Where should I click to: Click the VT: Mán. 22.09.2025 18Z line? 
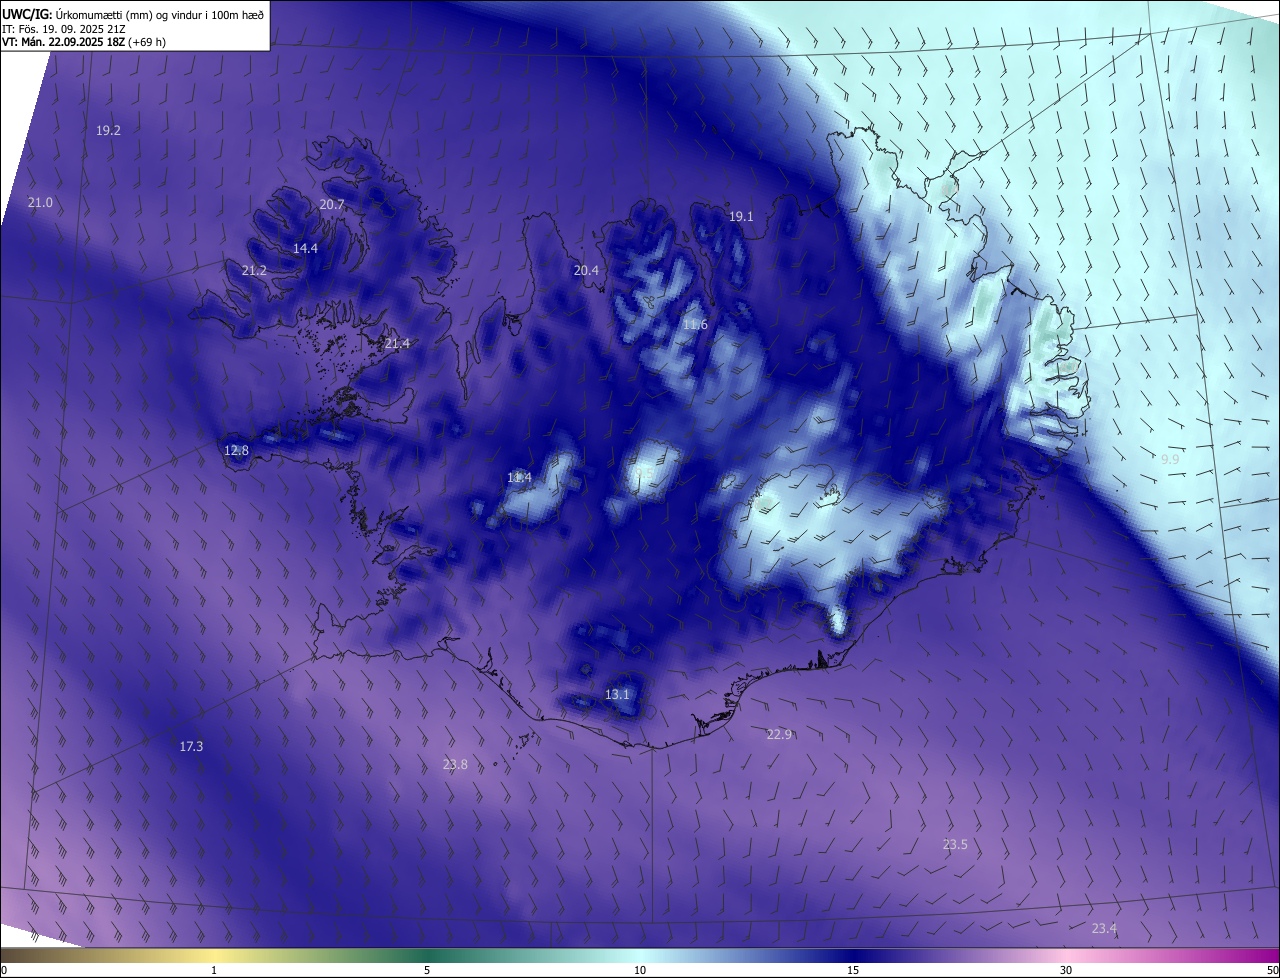click(84, 42)
